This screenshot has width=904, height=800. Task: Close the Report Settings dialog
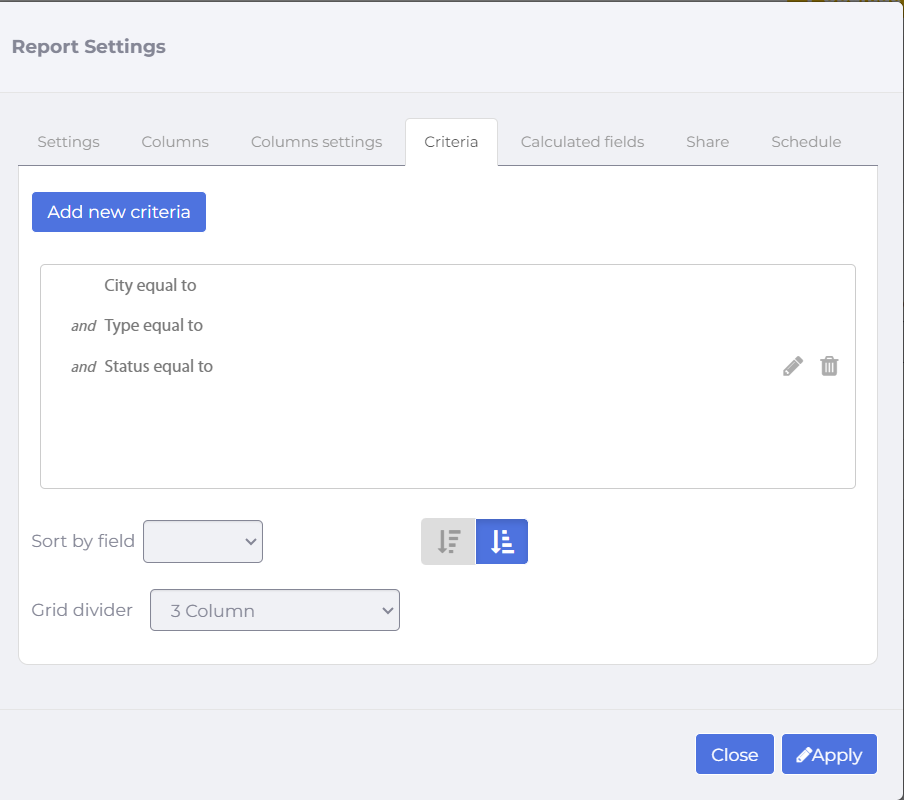tap(734, 754)
